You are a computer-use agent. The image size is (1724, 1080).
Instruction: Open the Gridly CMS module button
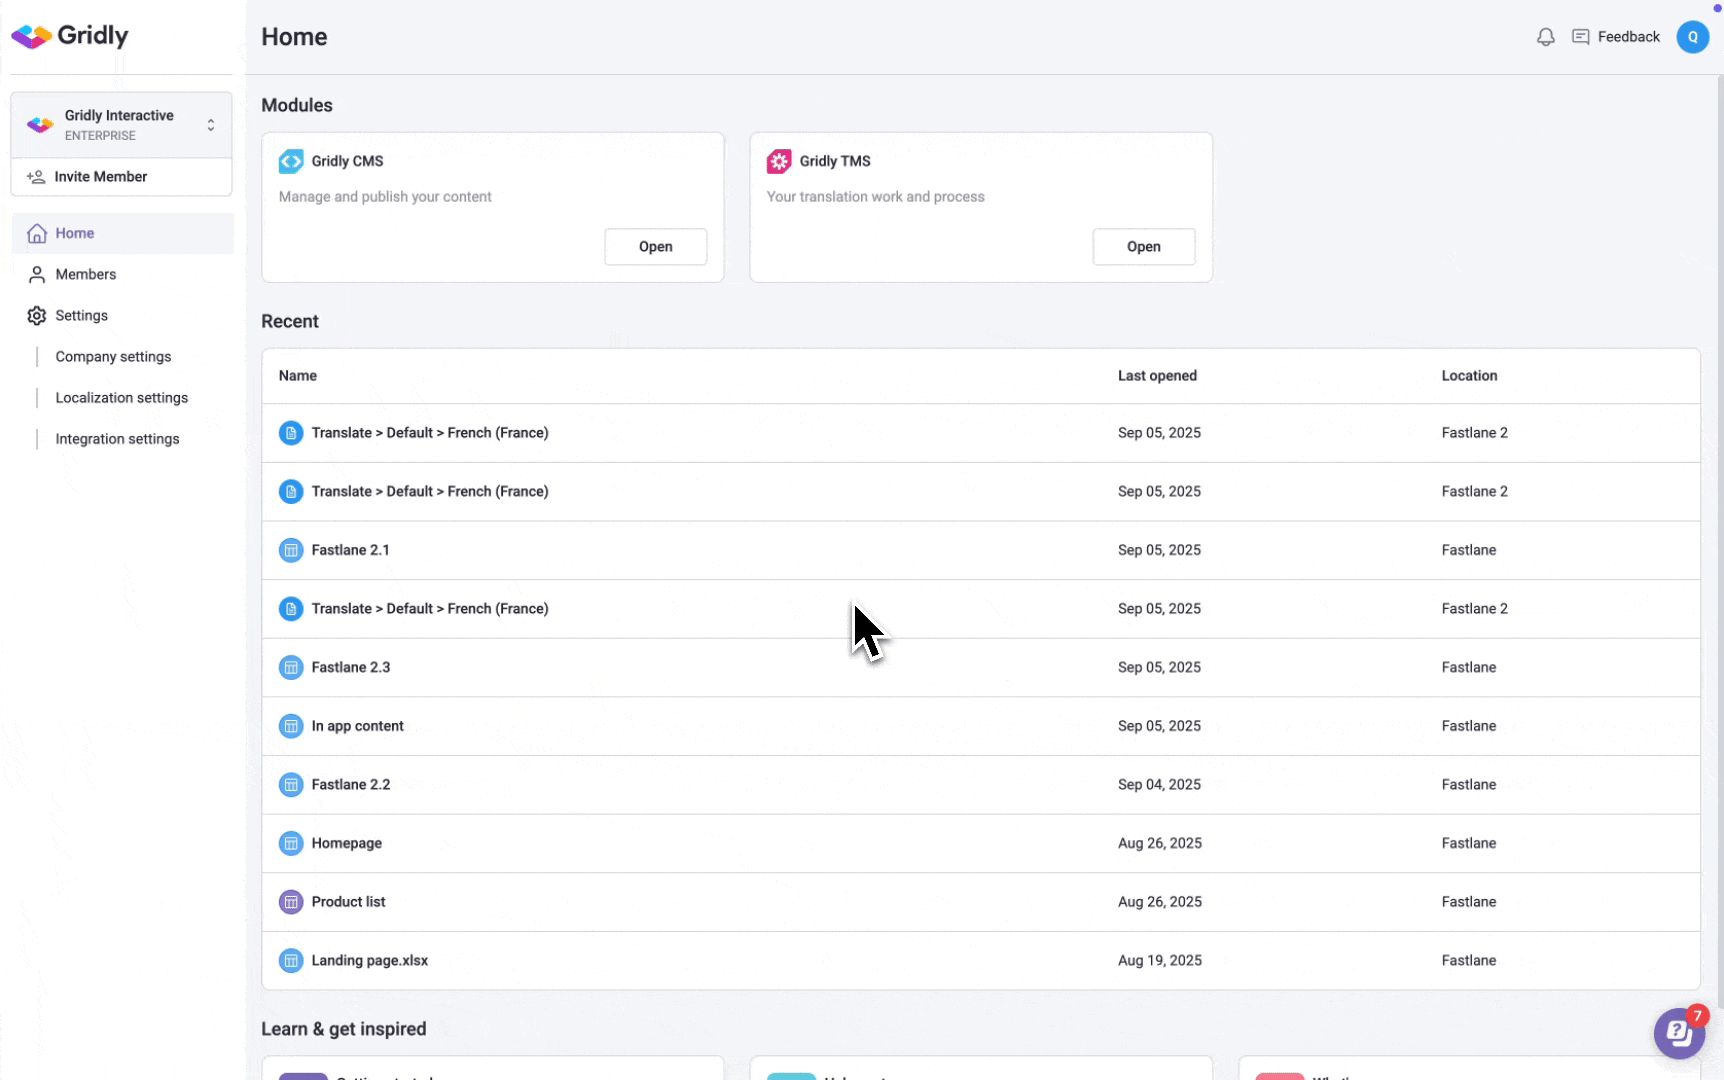tap(655, 247)
